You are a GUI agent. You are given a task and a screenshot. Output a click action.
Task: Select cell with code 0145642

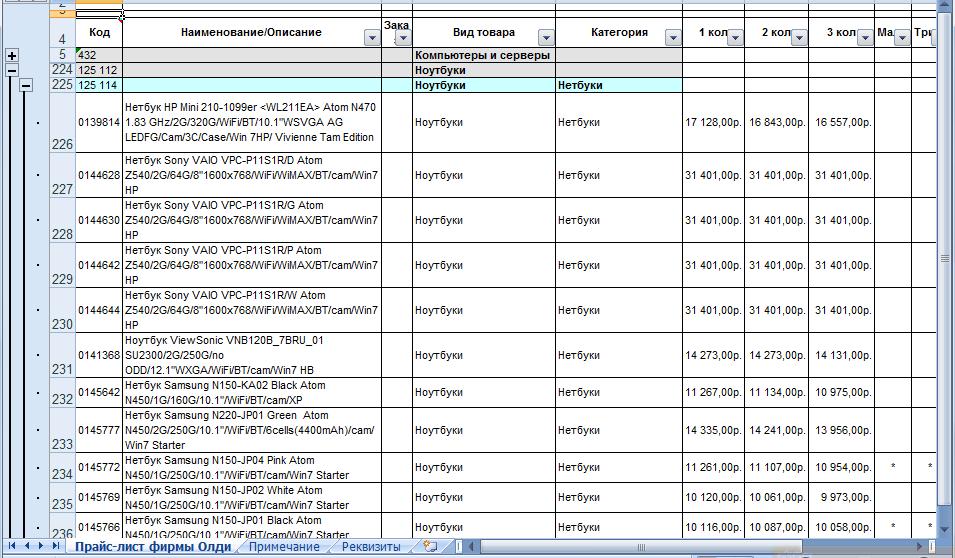pos(99,393)
